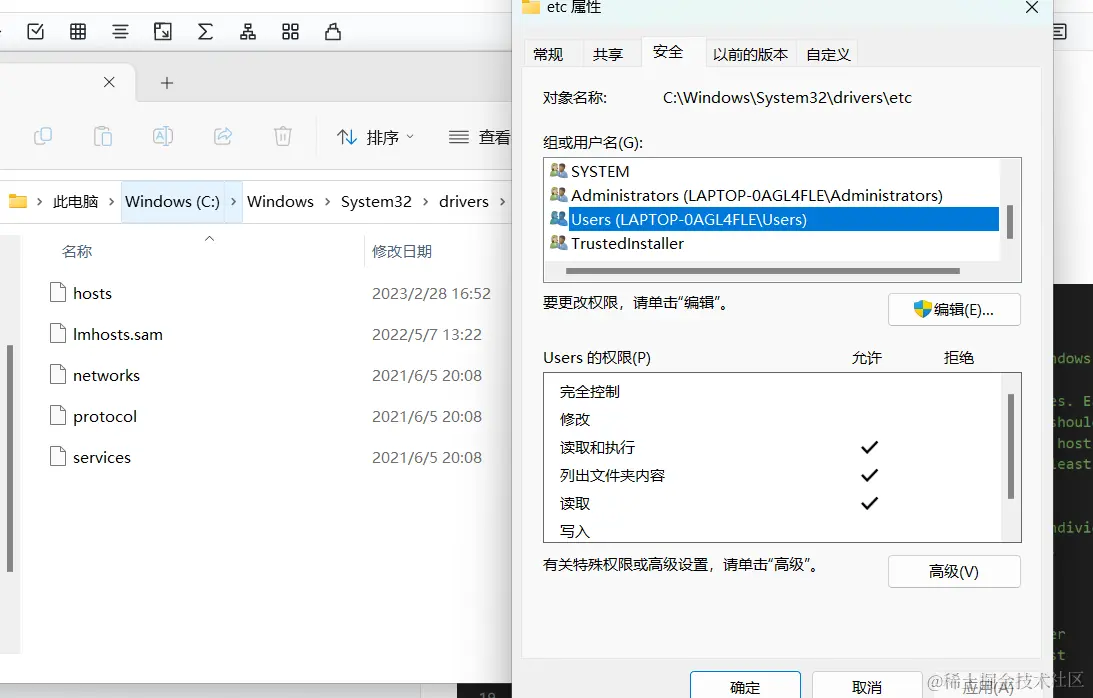Select System32 in the breadcrumb
The image size is (1093, 698).
click(376, 202)
